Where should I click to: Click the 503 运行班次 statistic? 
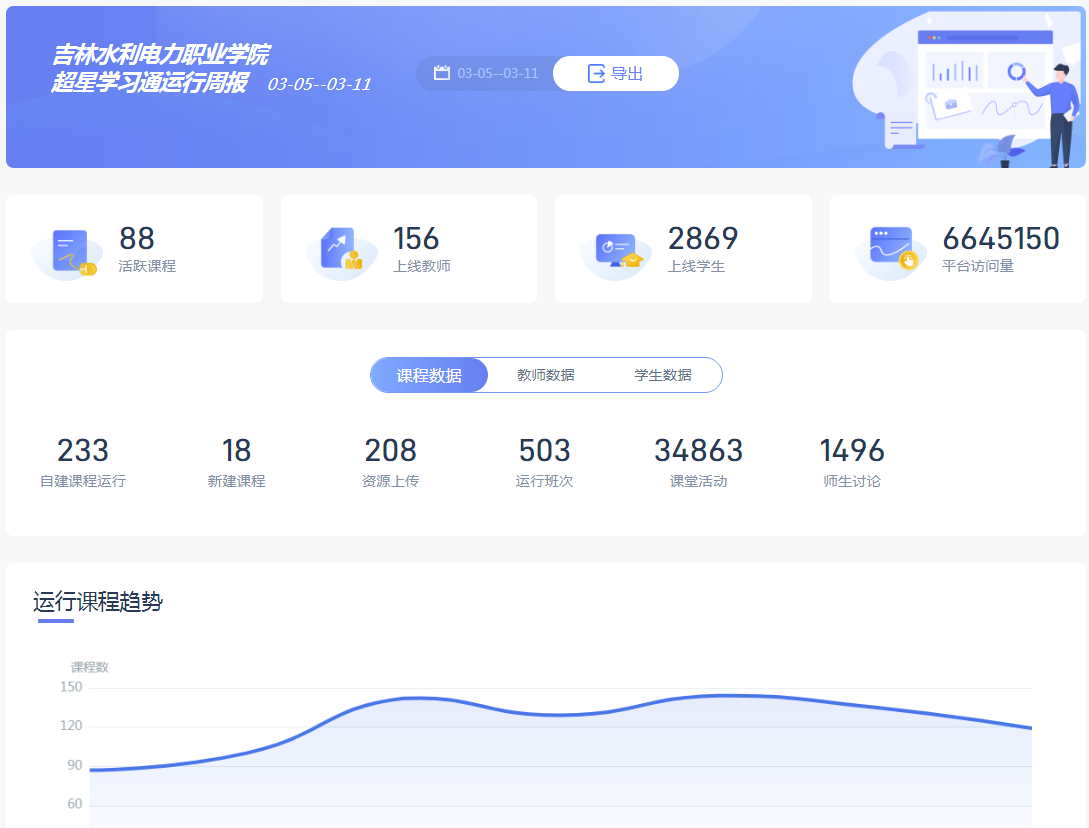pyautogui.click(x=544, y=462)
